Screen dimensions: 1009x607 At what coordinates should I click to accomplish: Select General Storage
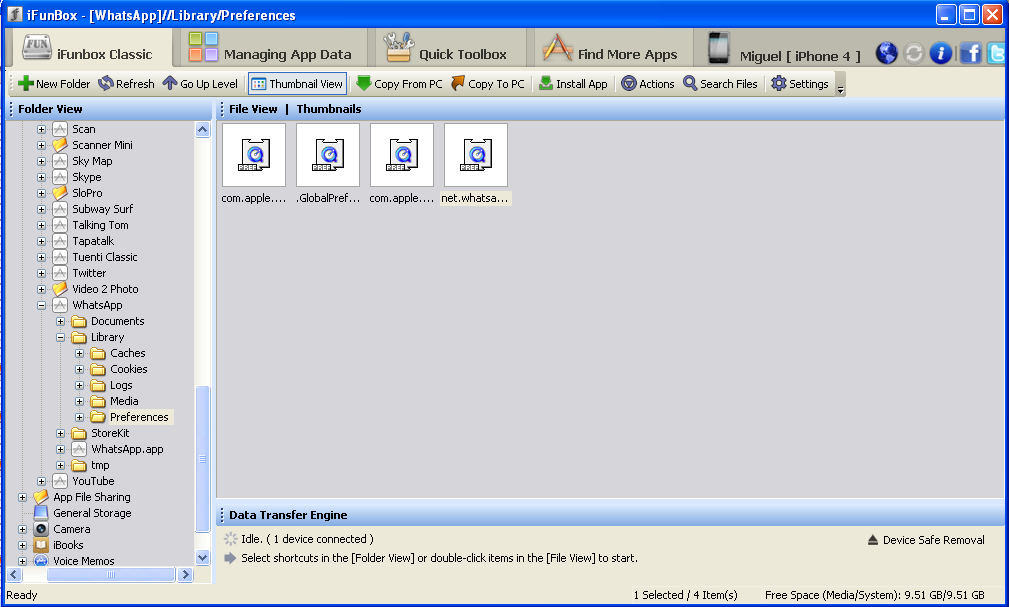92,514
